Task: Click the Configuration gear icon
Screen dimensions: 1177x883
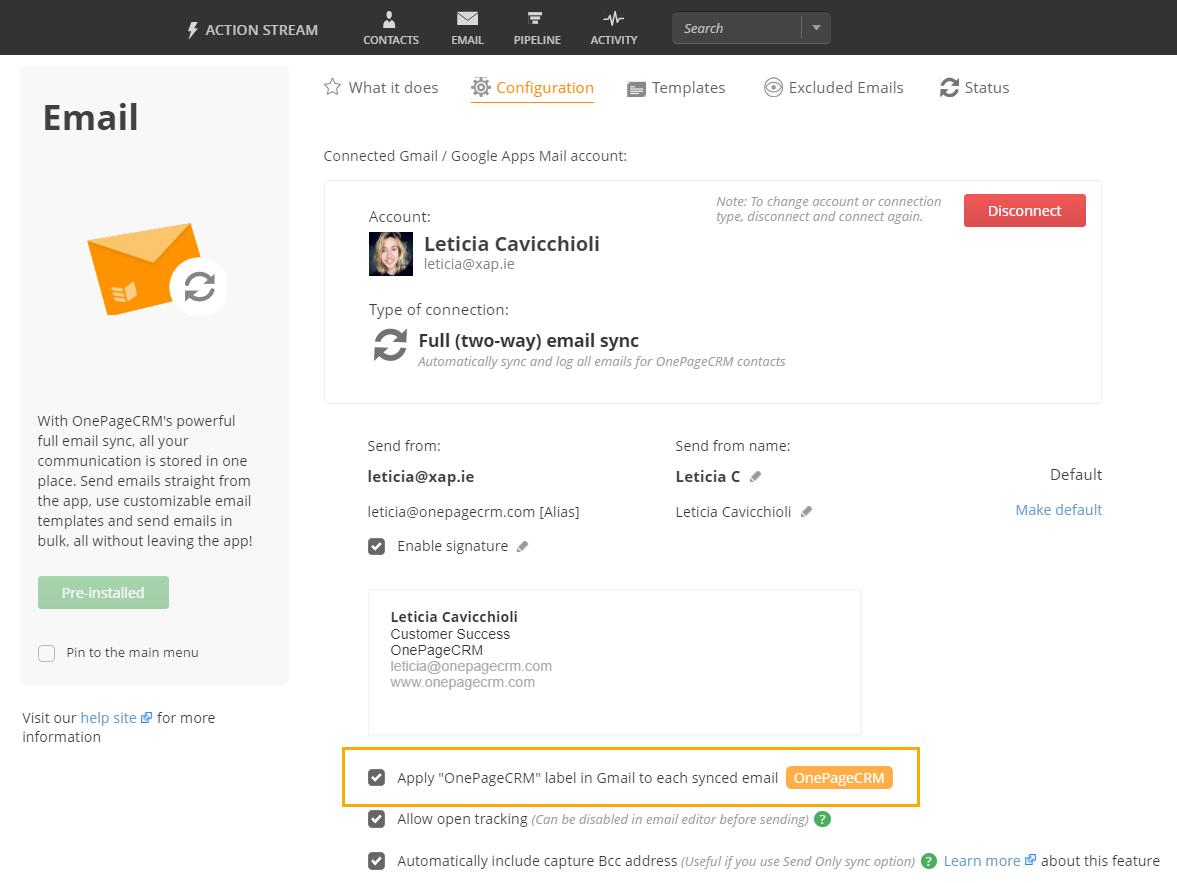Action: (x=480, y=87)
